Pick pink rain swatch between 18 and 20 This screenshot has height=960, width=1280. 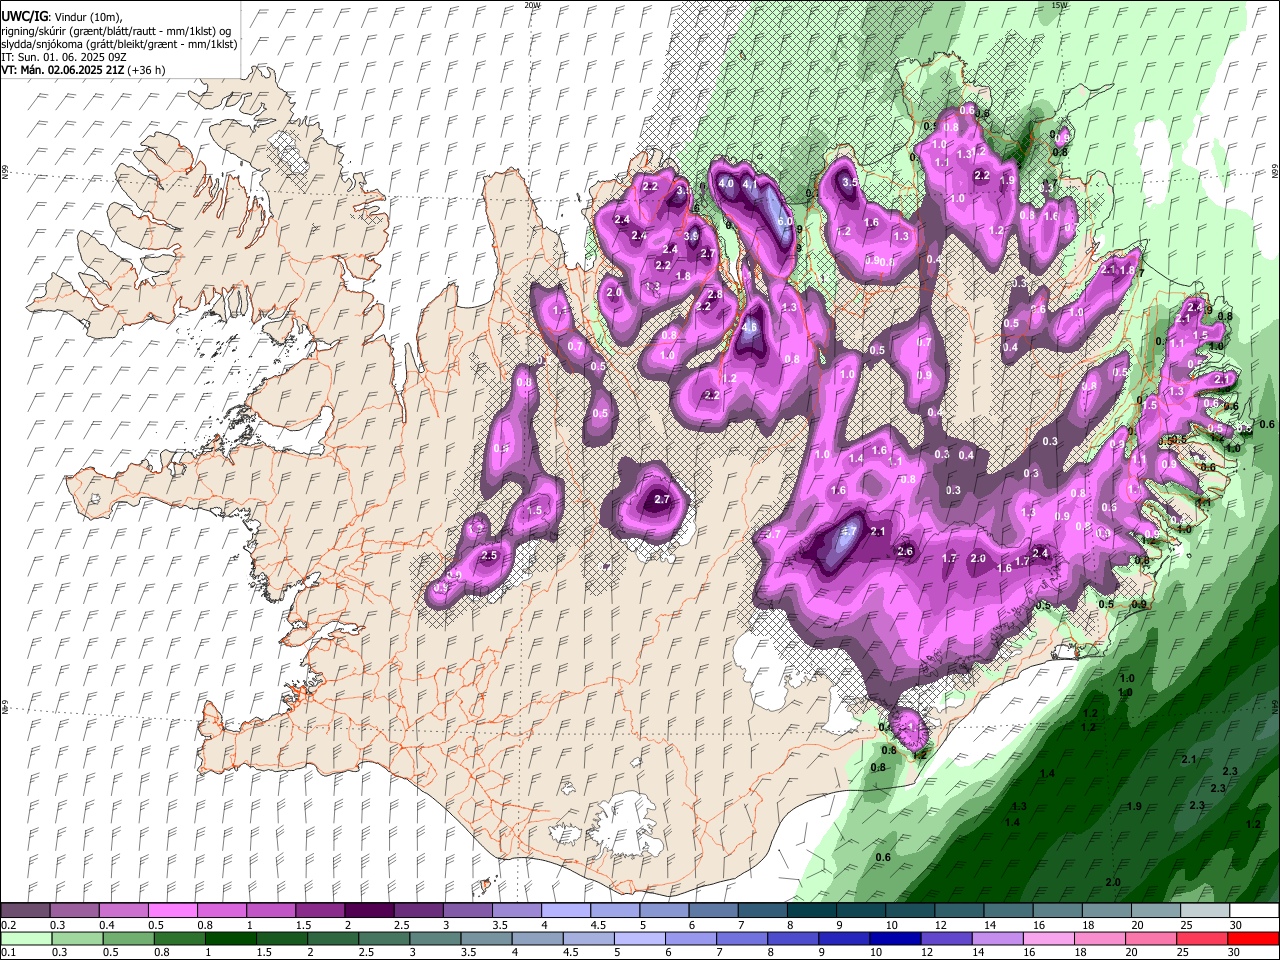coord(1100,938)
